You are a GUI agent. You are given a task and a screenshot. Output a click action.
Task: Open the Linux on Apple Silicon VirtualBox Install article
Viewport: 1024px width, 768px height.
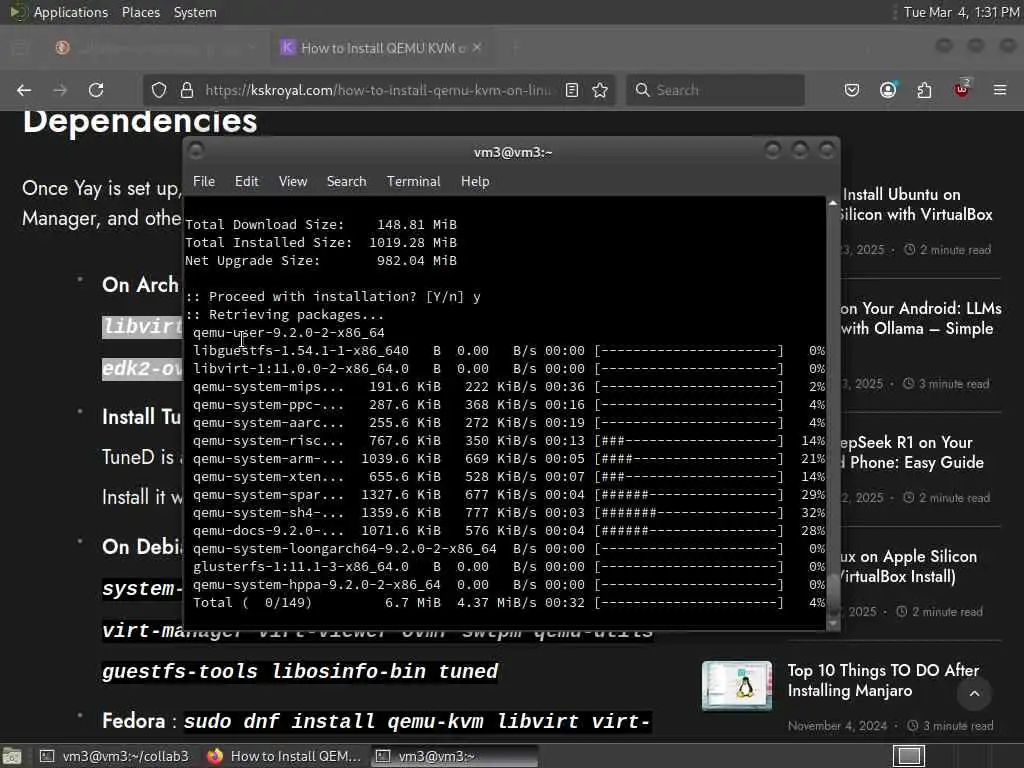tap(909, 566)
